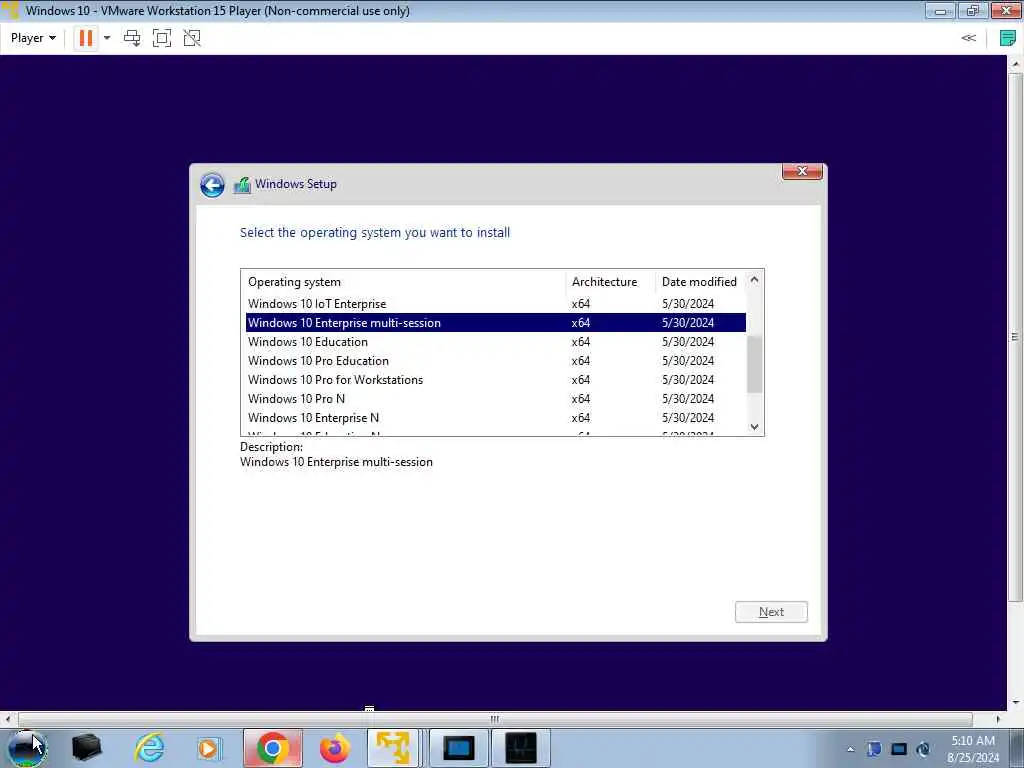Click the OS list scroll-up arrow
The width and height of the screenshot is (1024, 768).
coord(754,280)
